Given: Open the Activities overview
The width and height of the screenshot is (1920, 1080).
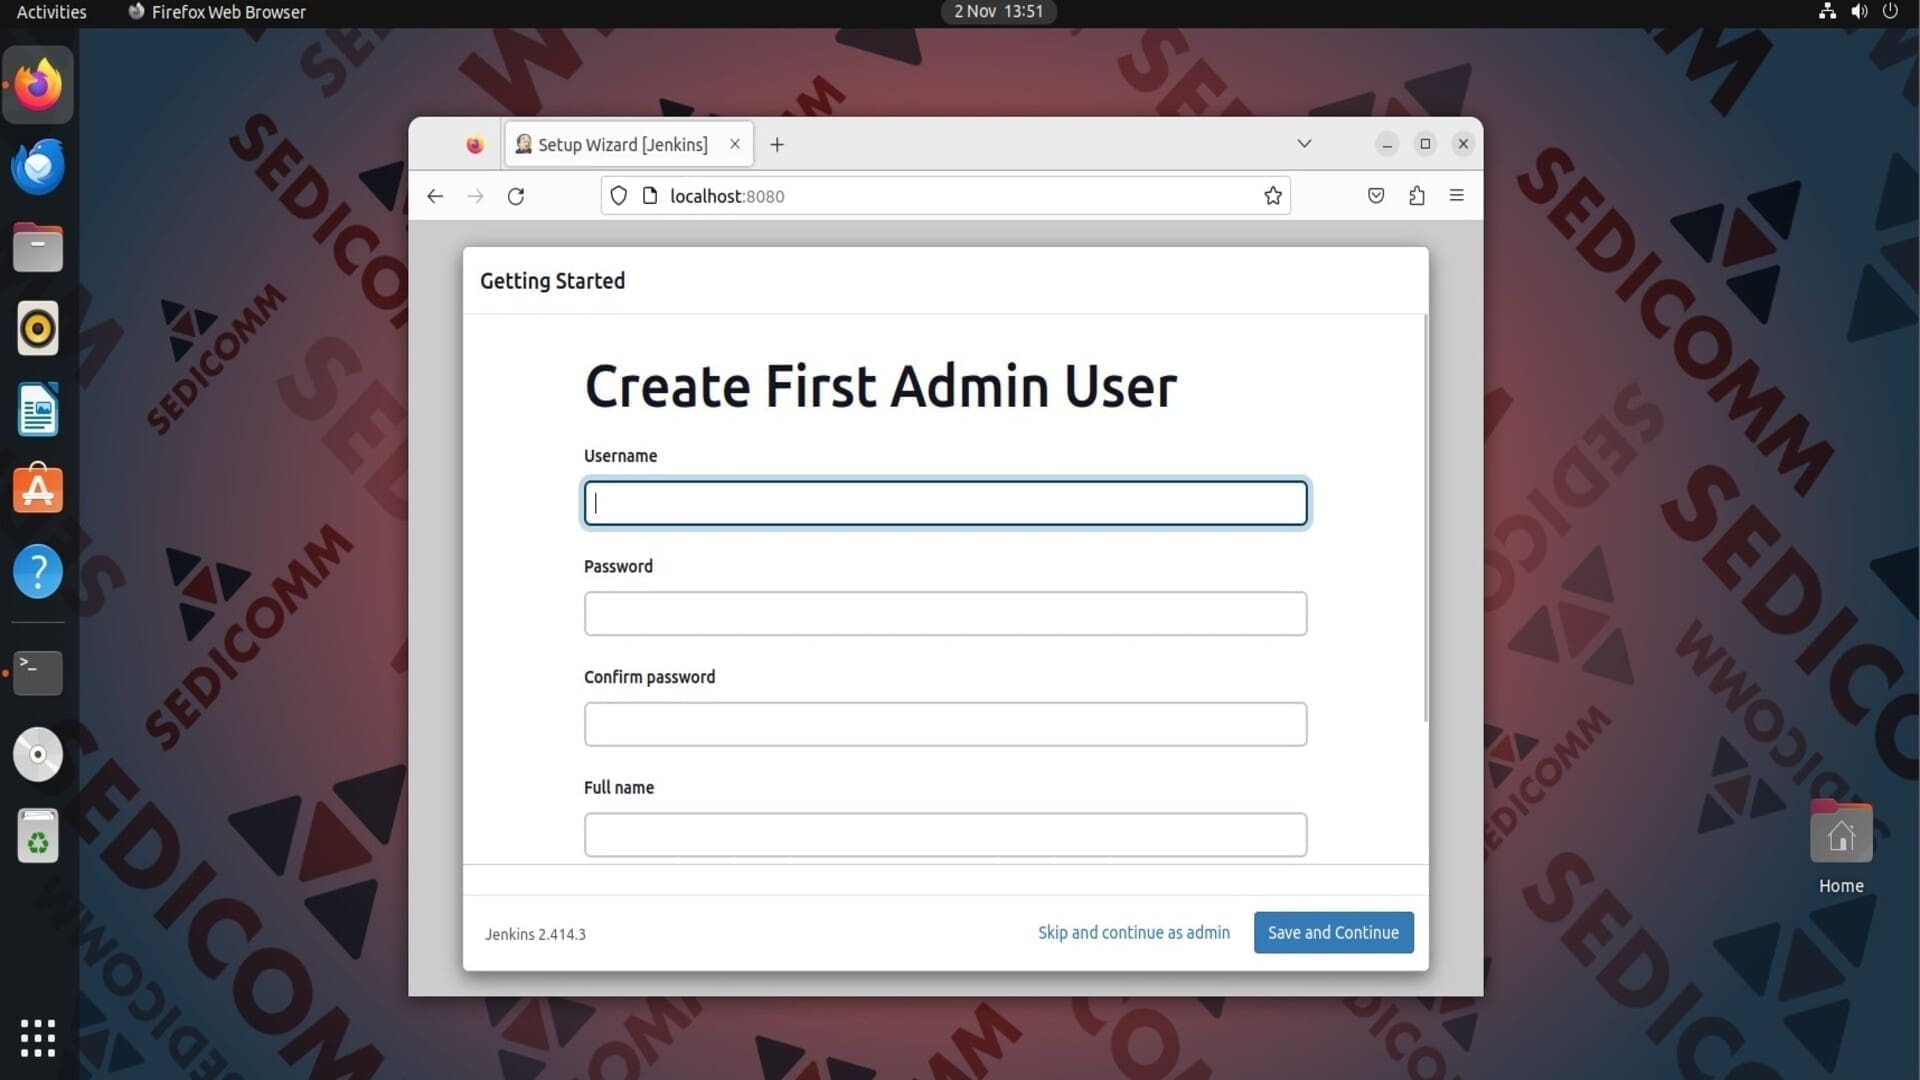Looking at the screenshot, I should pos(52,12).
